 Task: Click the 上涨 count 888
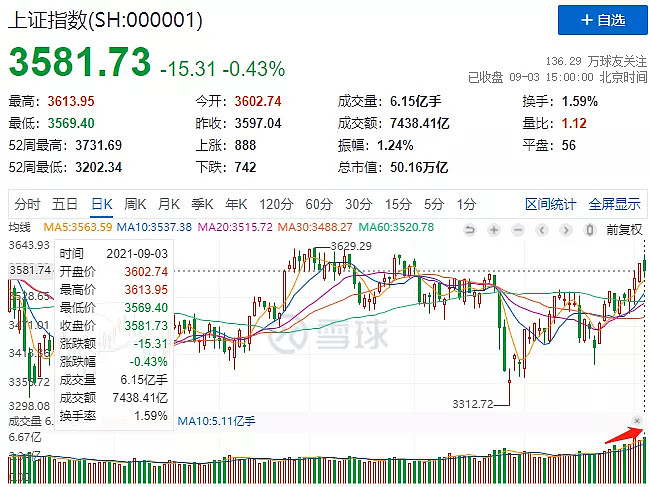(x=245, y=145)
